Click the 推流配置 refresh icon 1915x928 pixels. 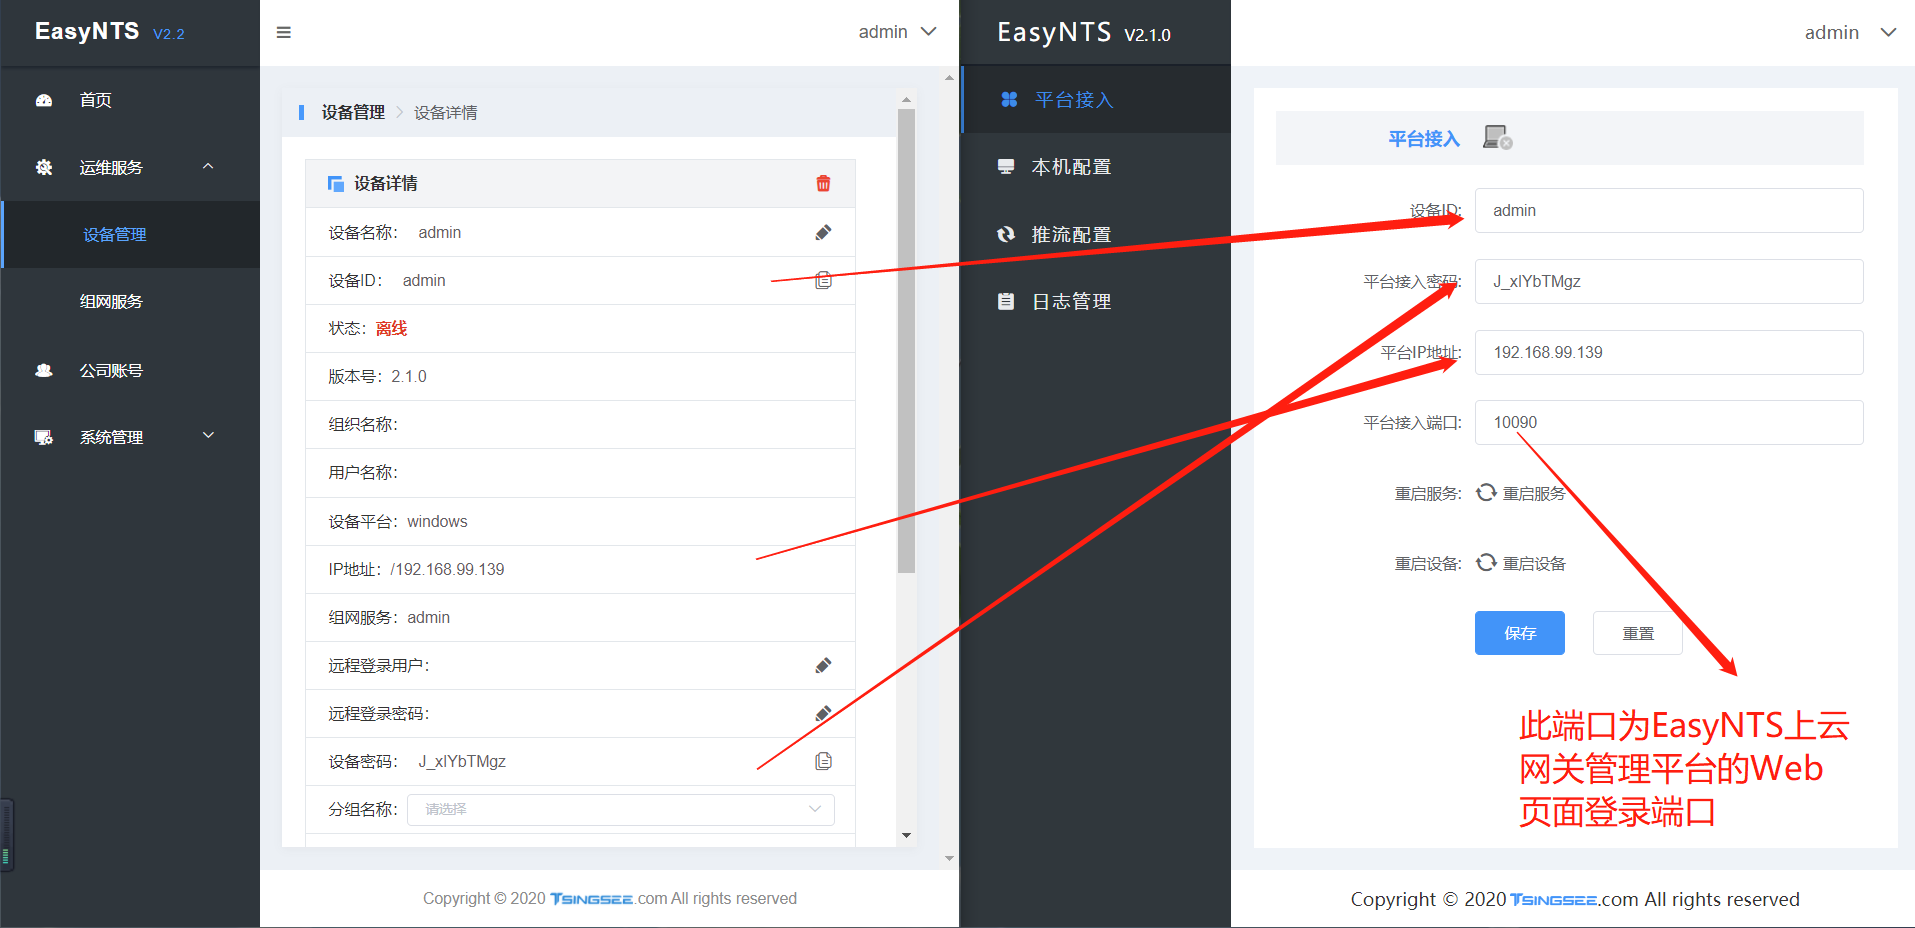tap(1006, 234)
